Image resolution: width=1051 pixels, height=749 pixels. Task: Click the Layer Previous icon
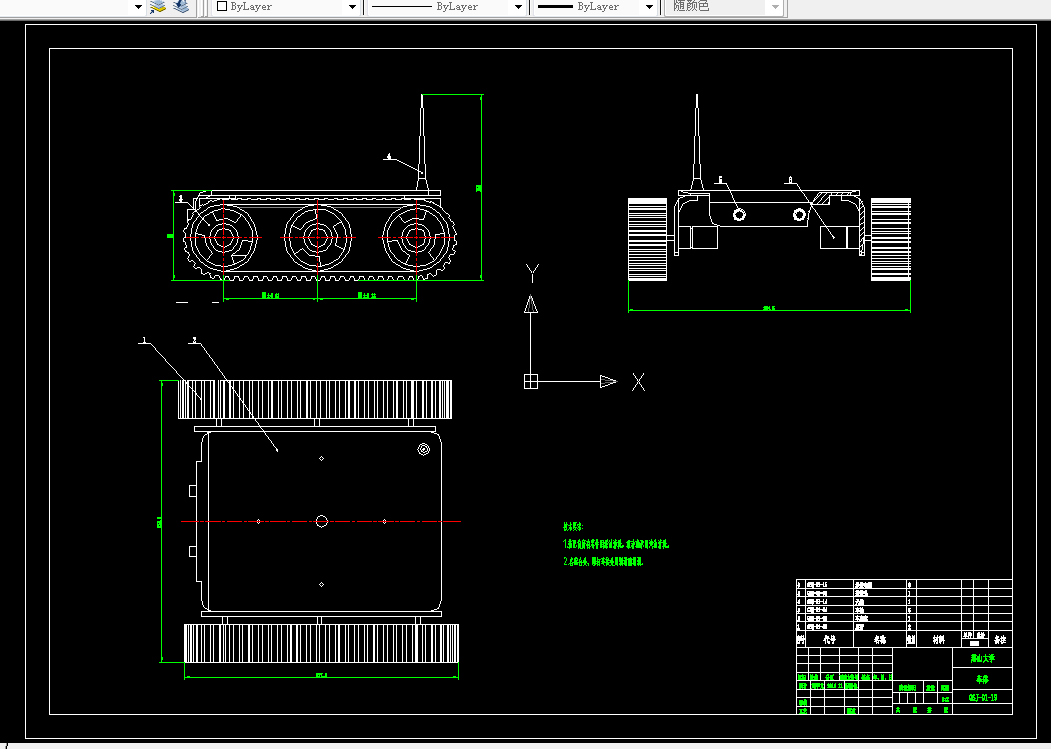[x=180, y=7]
